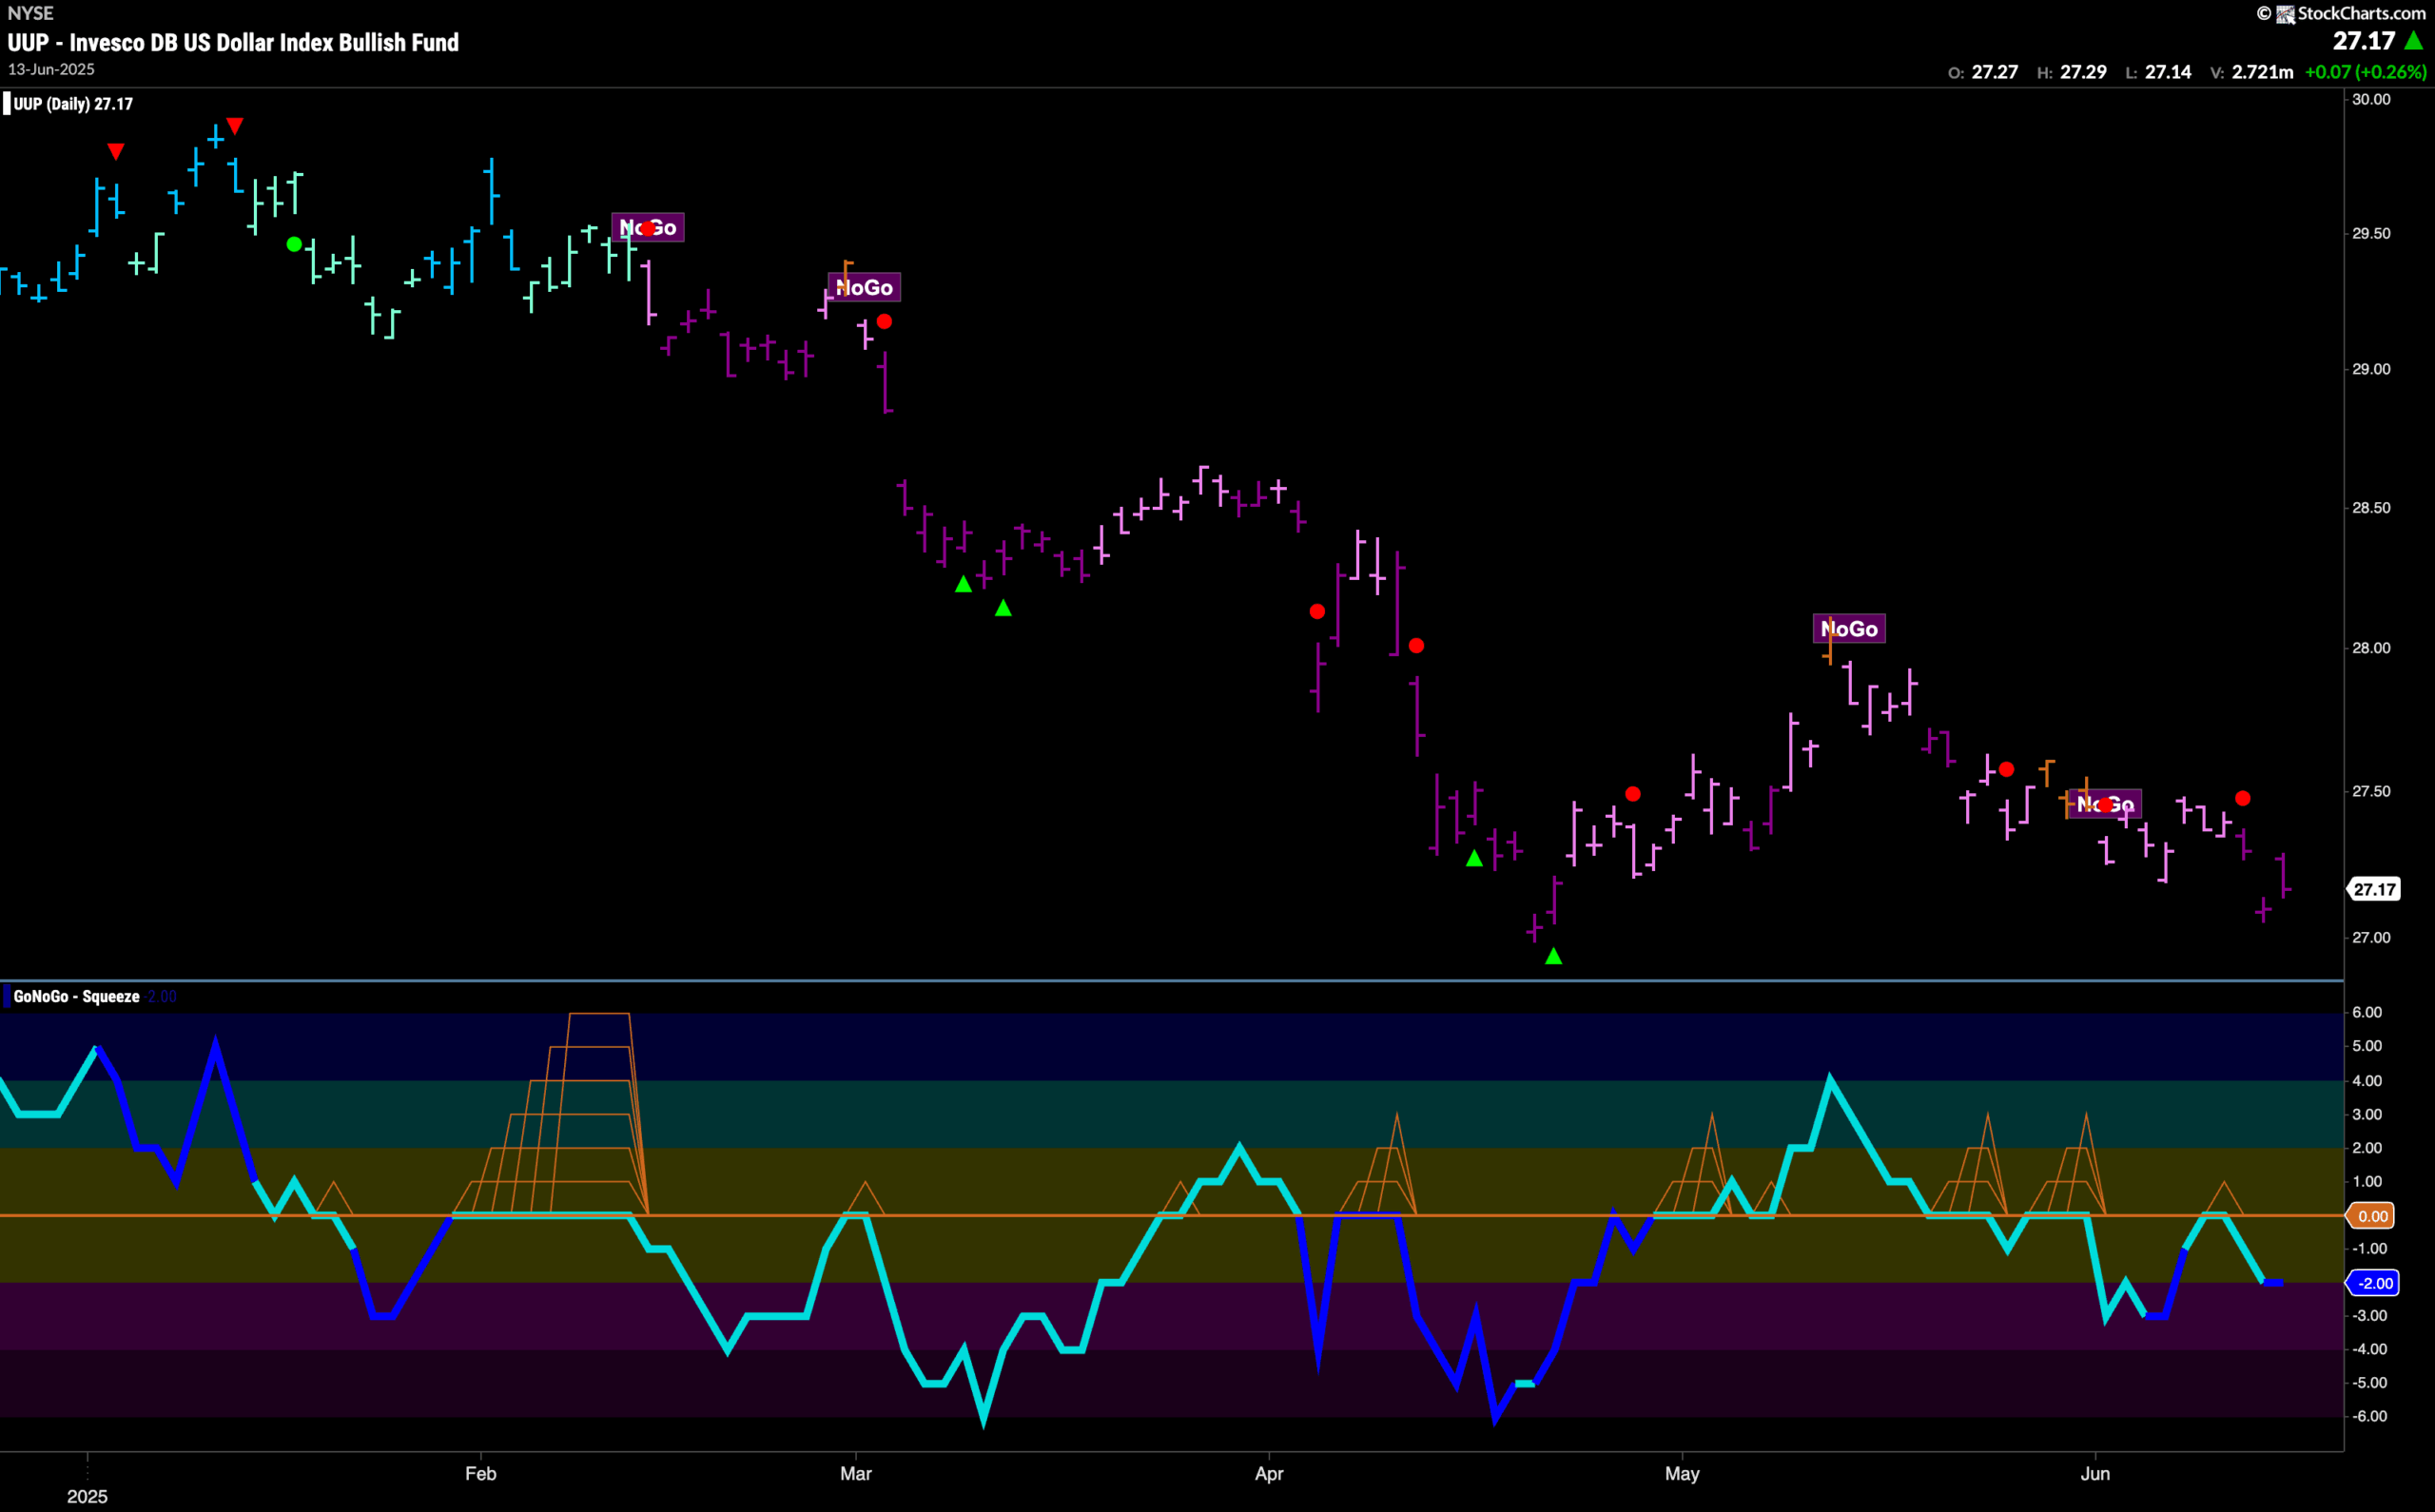Click the blue -2.00 oscillator value tag
The width and height of the screenshot is (2435, 1512).
[x=2373, y=1283]
